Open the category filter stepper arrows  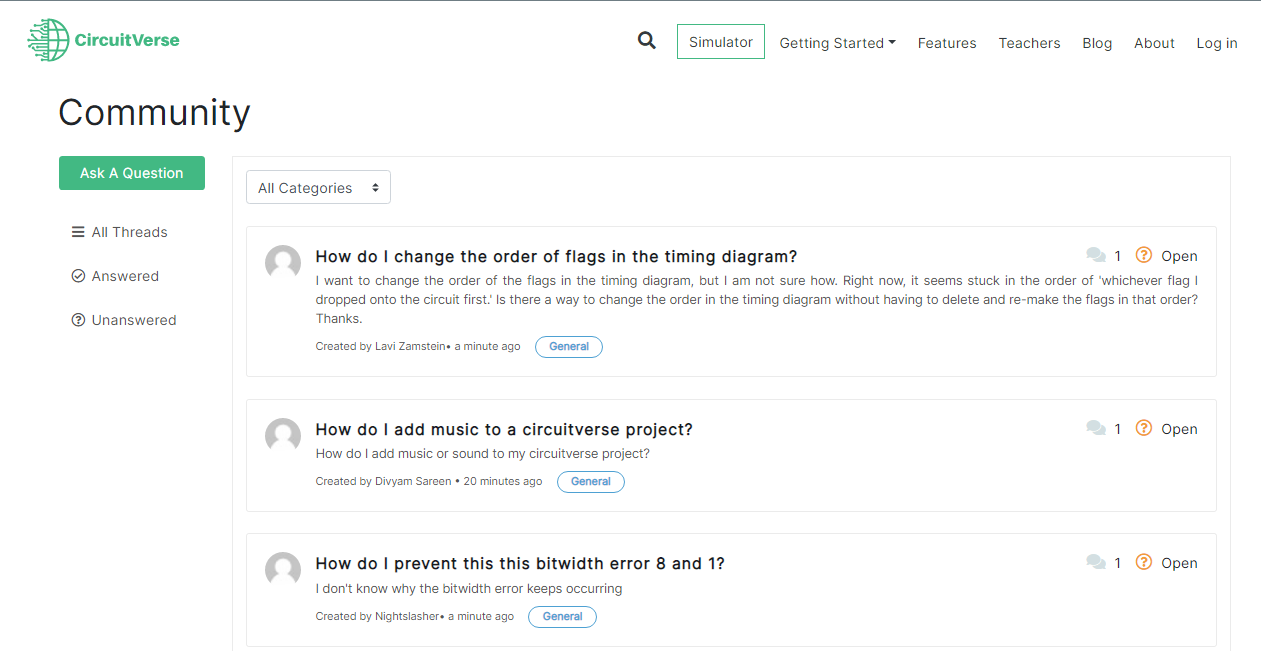(376, 187)
